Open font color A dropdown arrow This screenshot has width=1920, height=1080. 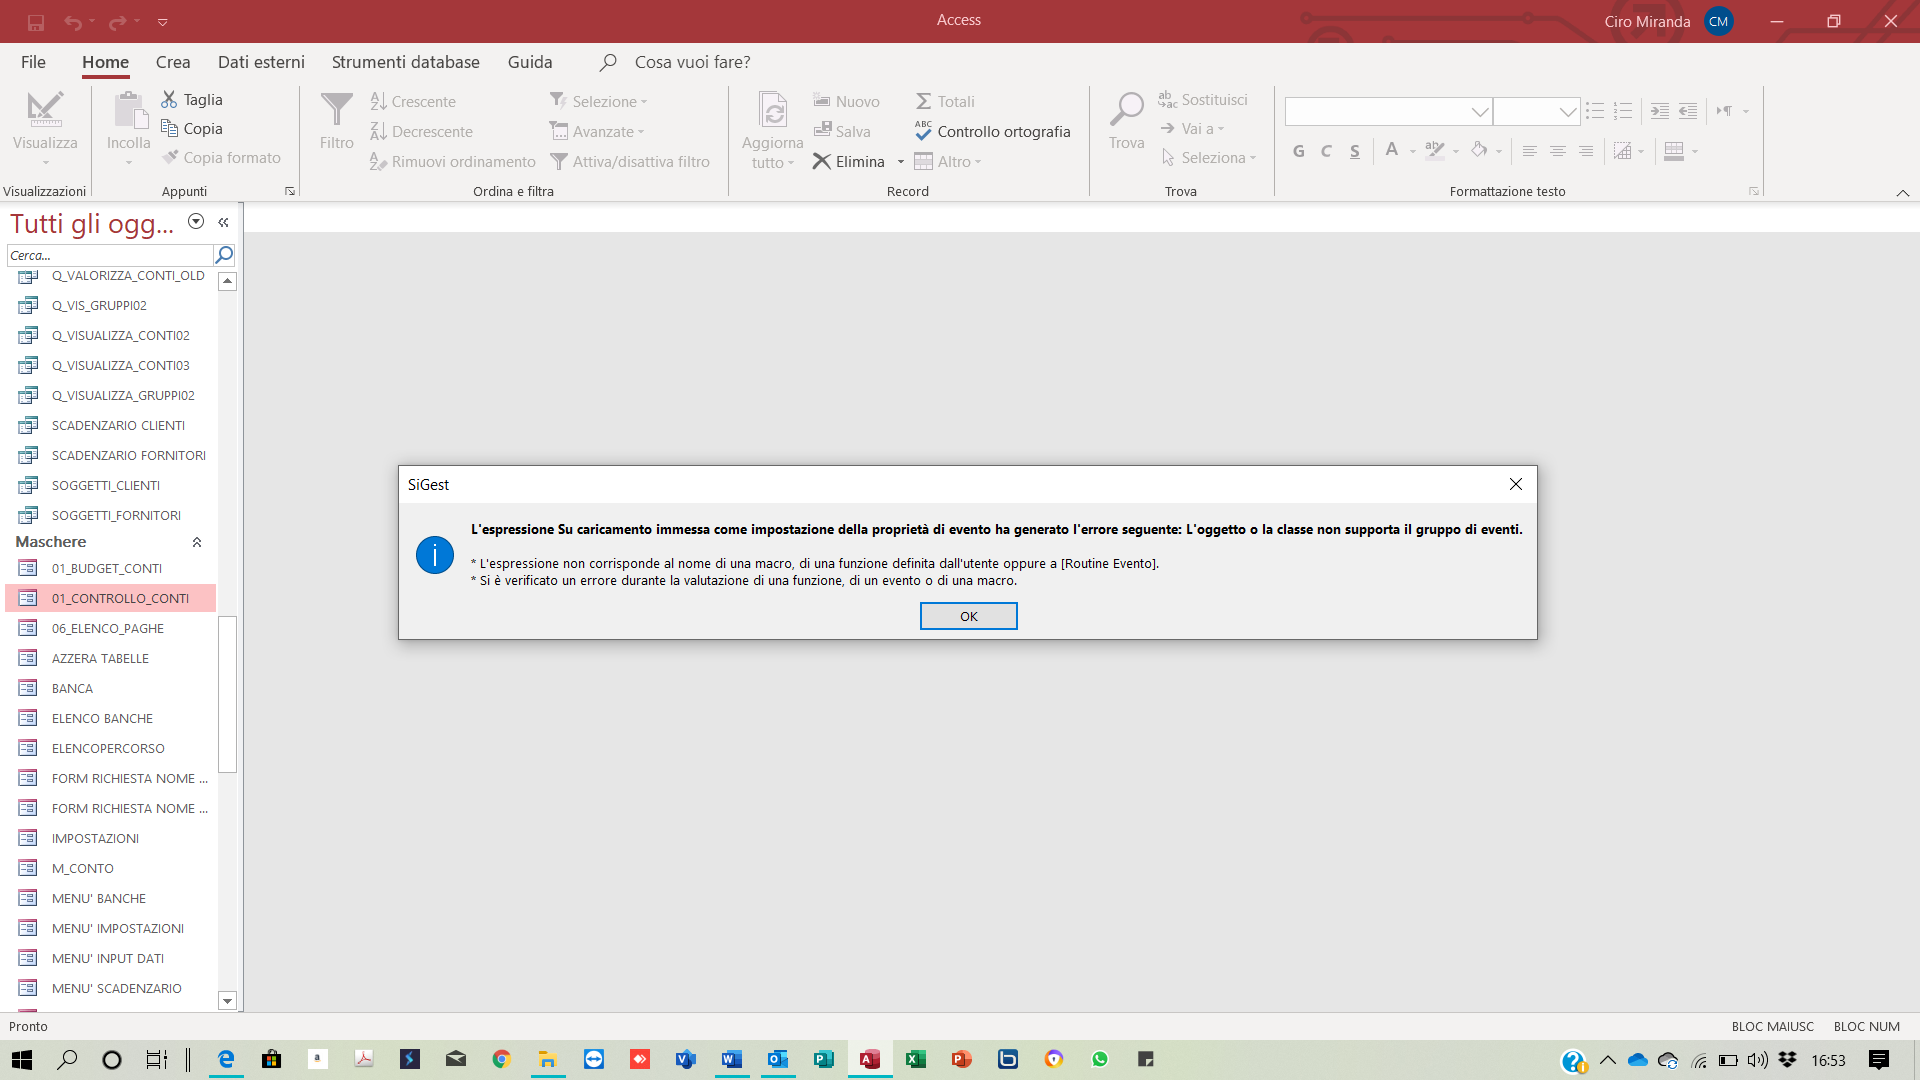coord(1412,151)
